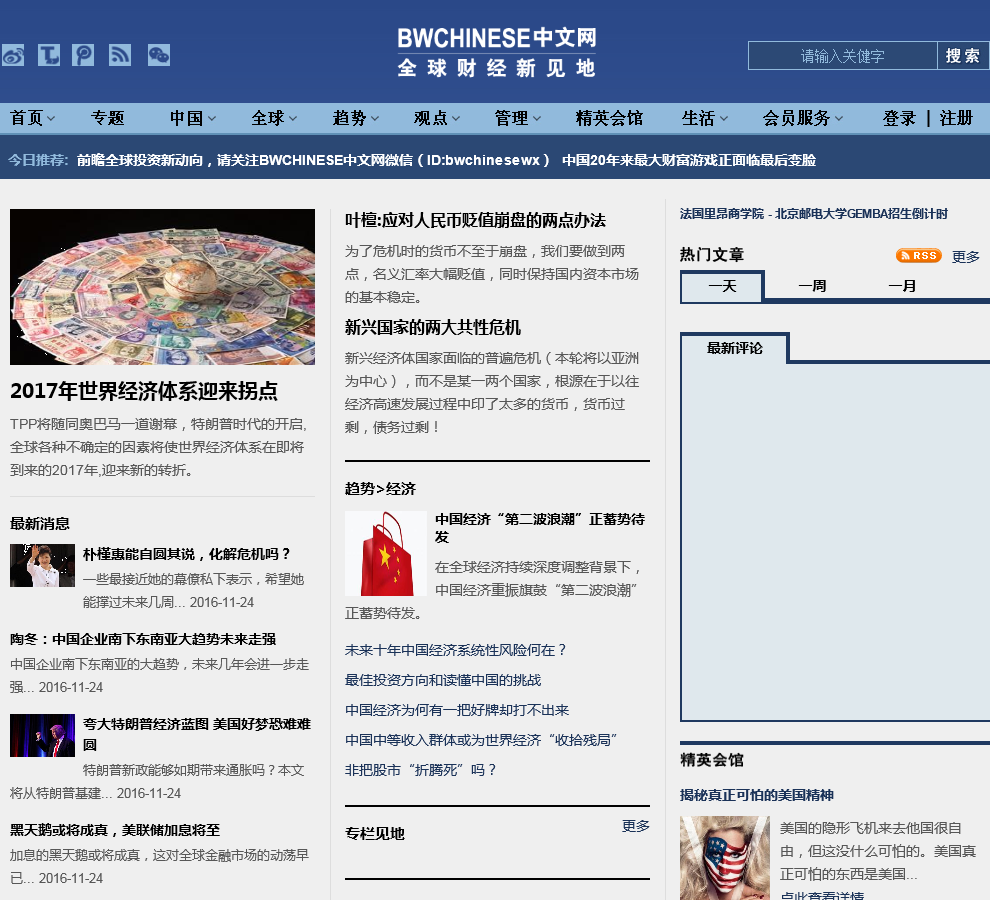Click the 趋势>经济 section heading
The image size is (990, 900).
380,489
